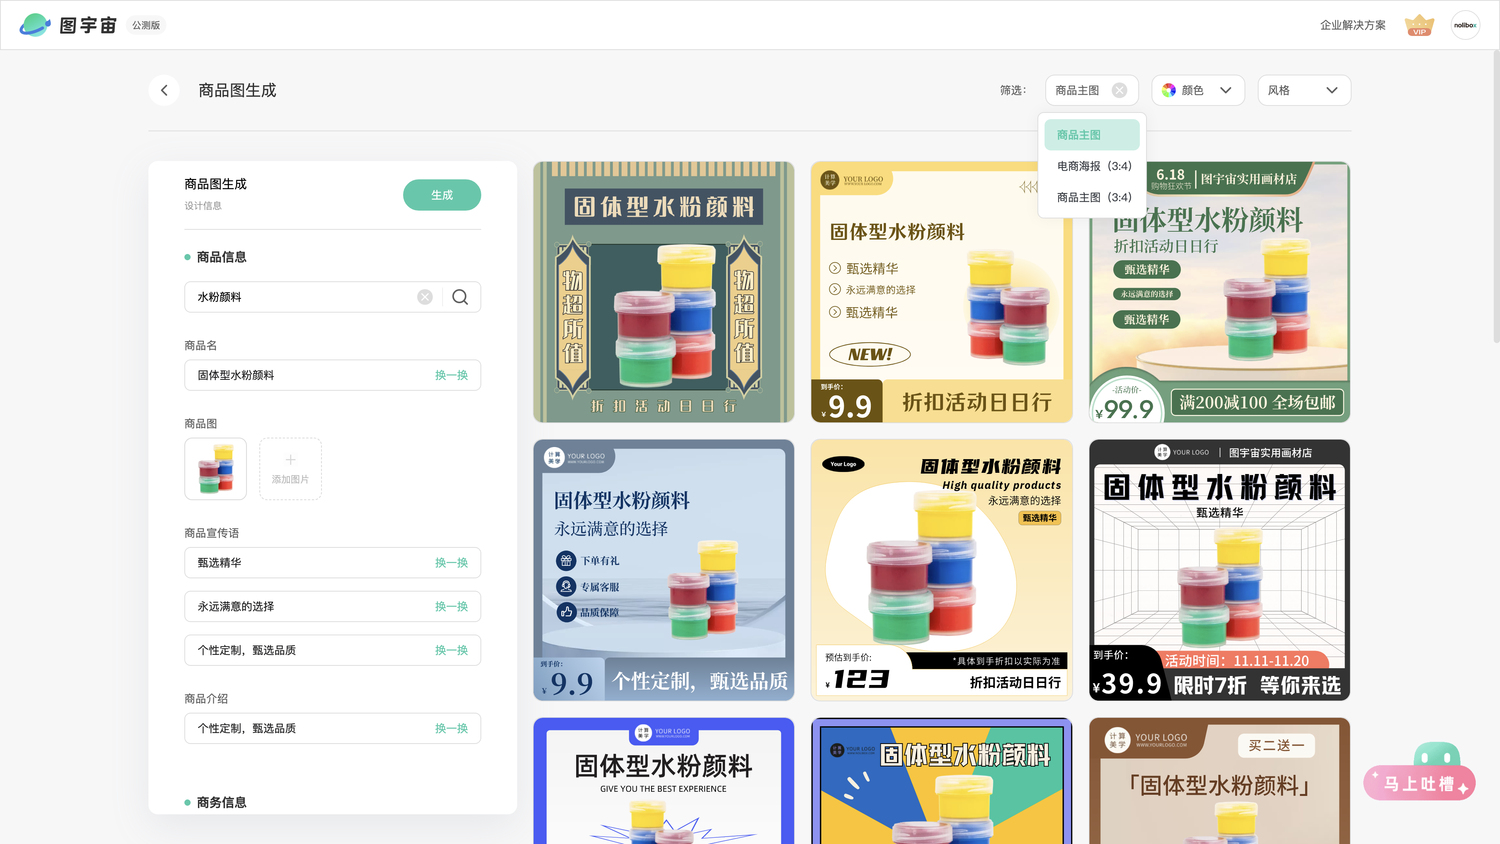Click the 商务信息 section heading
Viewport: 1500px width, 844px height.
[221, 802]
